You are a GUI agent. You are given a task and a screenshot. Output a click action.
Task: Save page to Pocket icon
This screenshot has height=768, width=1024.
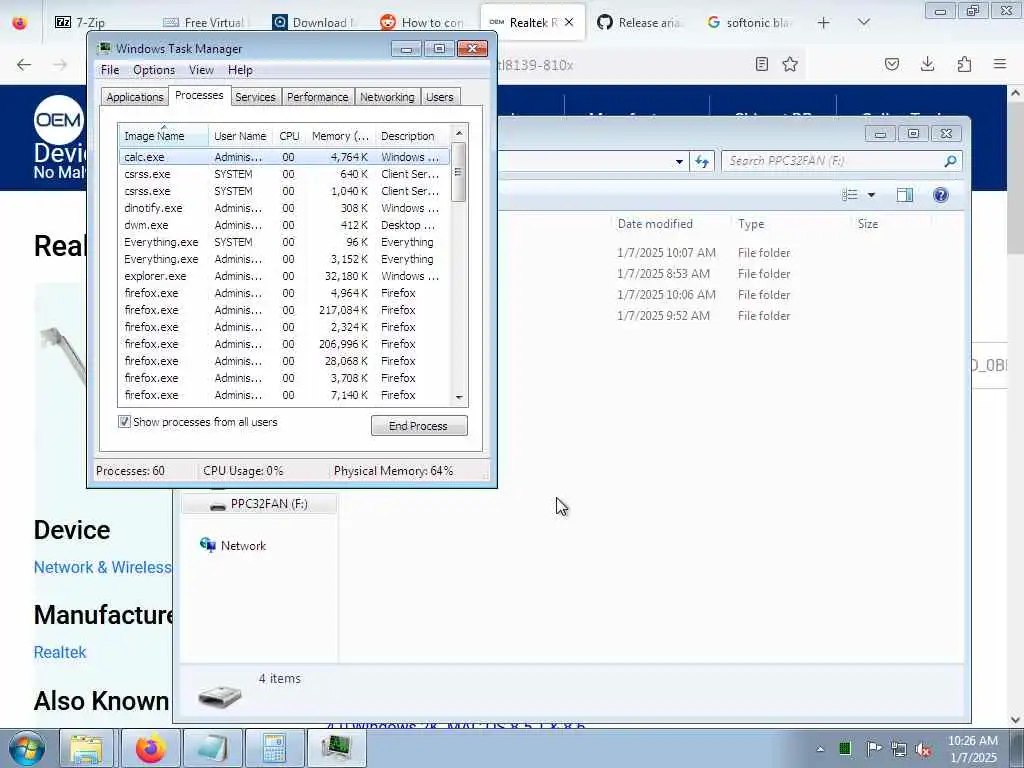[892, 64]
